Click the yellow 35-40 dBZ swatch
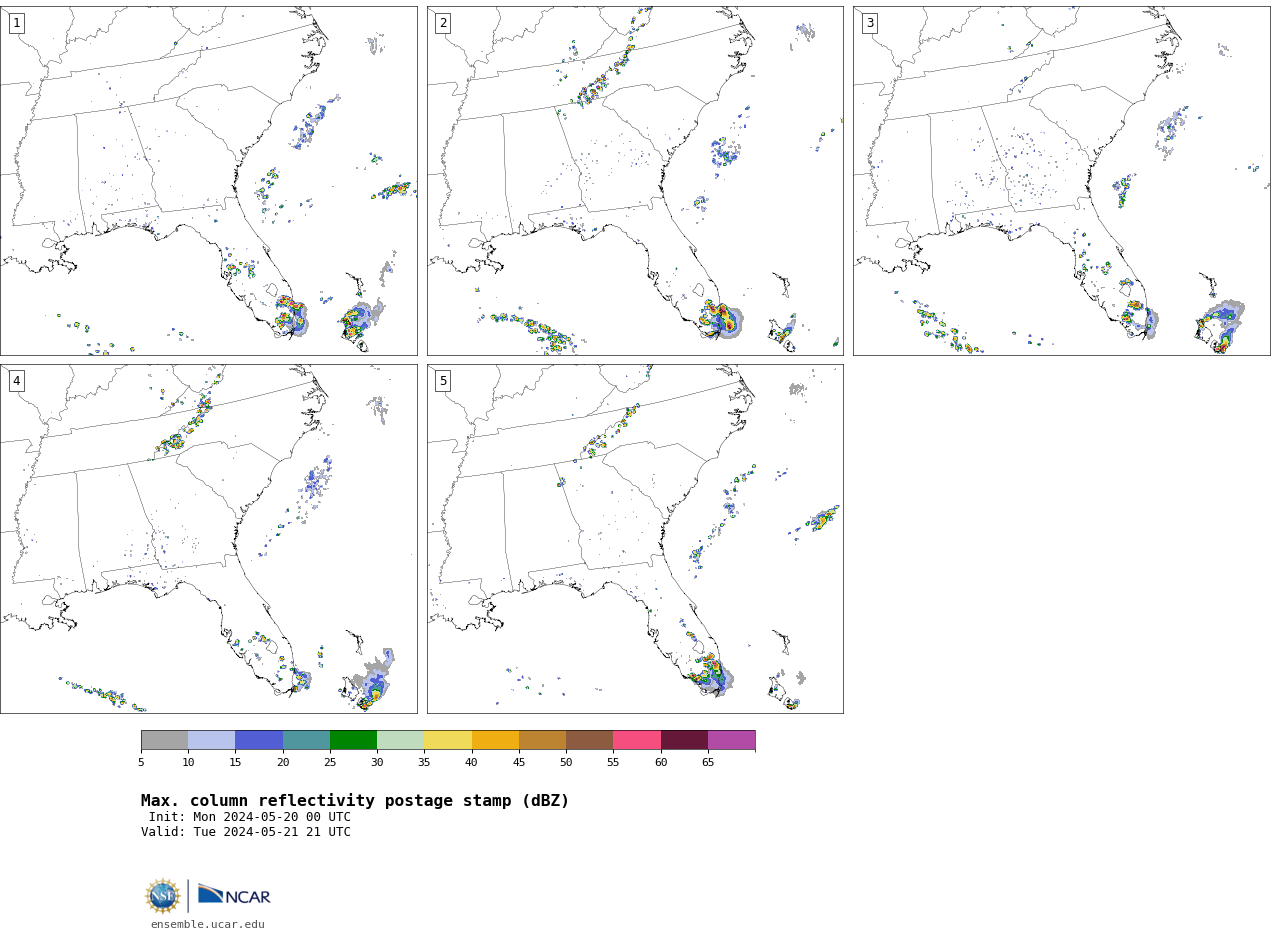 point(448,740)
